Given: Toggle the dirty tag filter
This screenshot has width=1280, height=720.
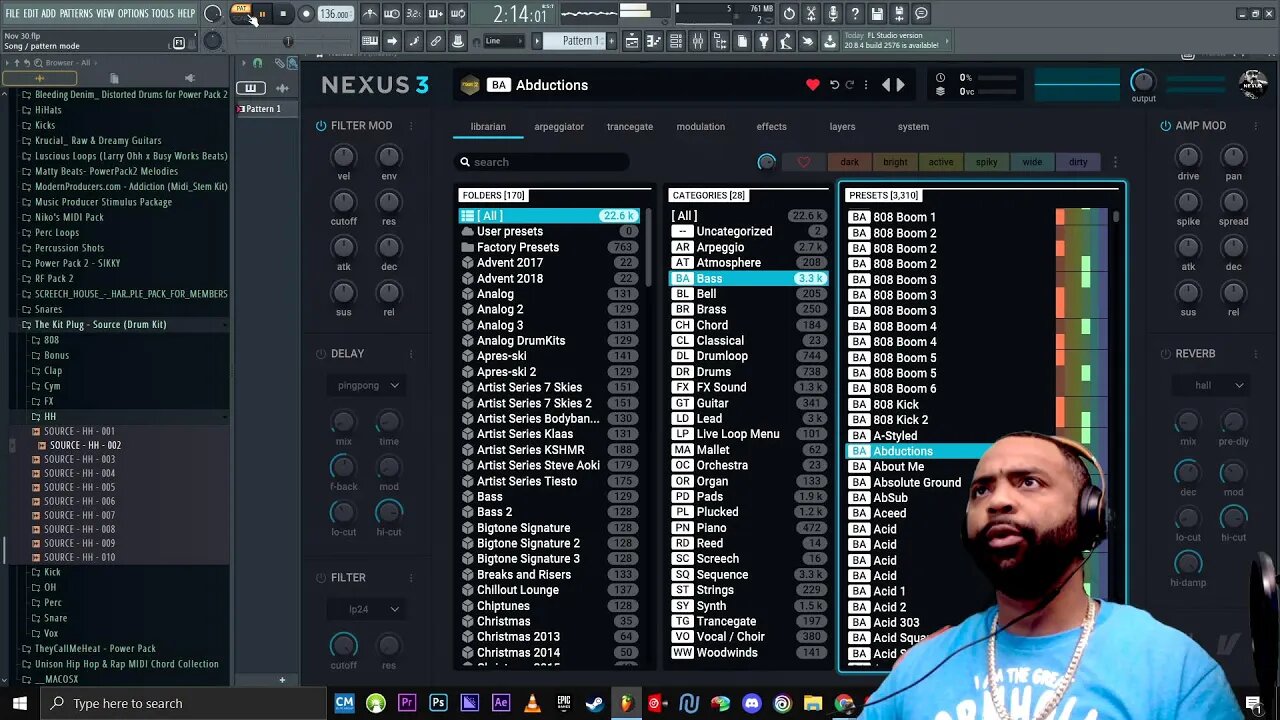Looking at the screenshot, I should click(1078, 162).
